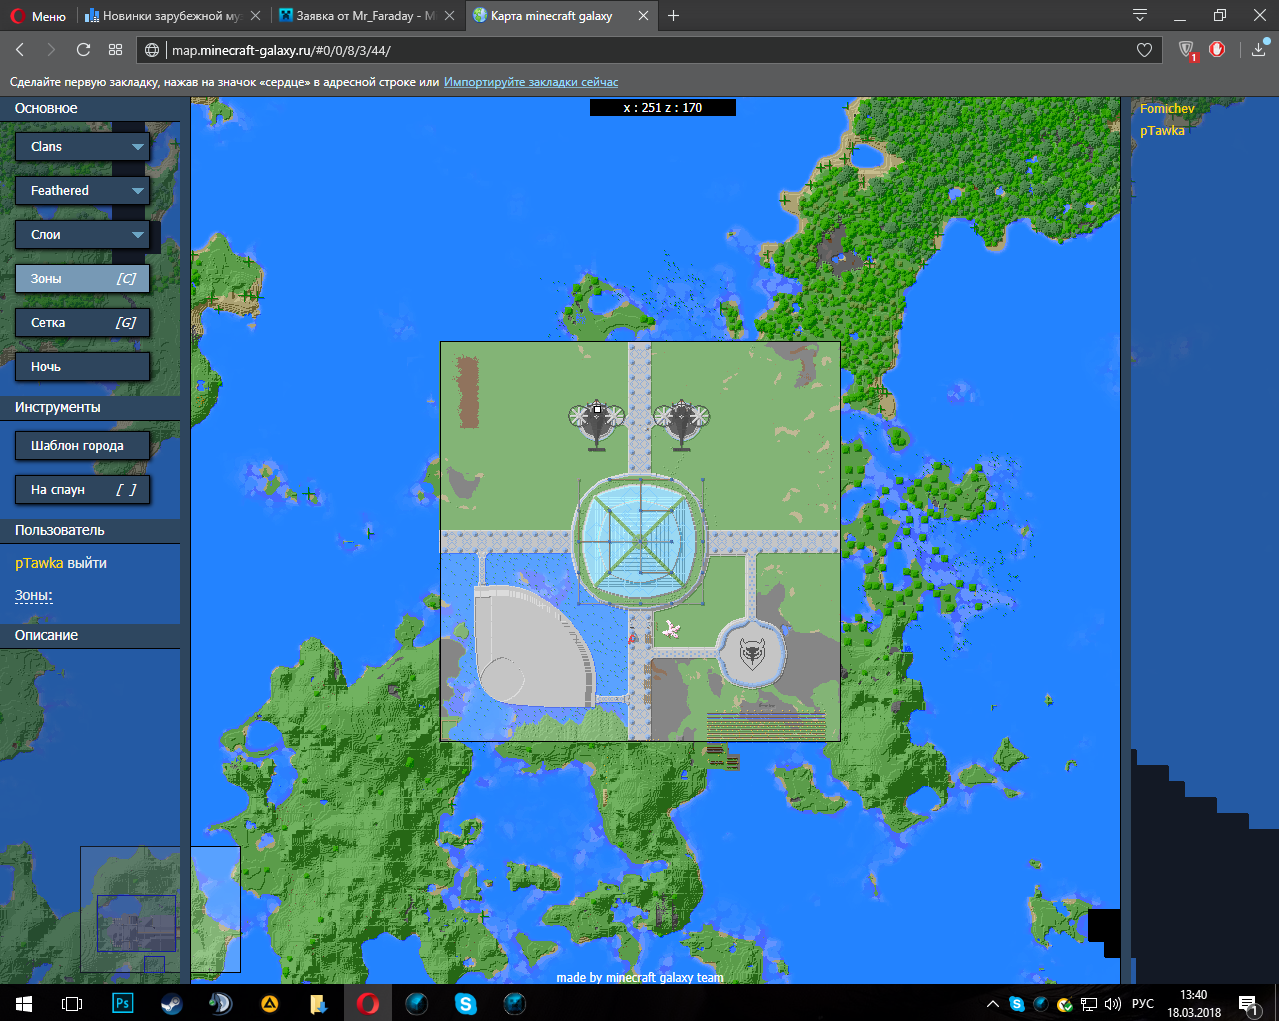Click the Шаблон города button
Screen dimensions: 1279x1021
coord(82,446)
